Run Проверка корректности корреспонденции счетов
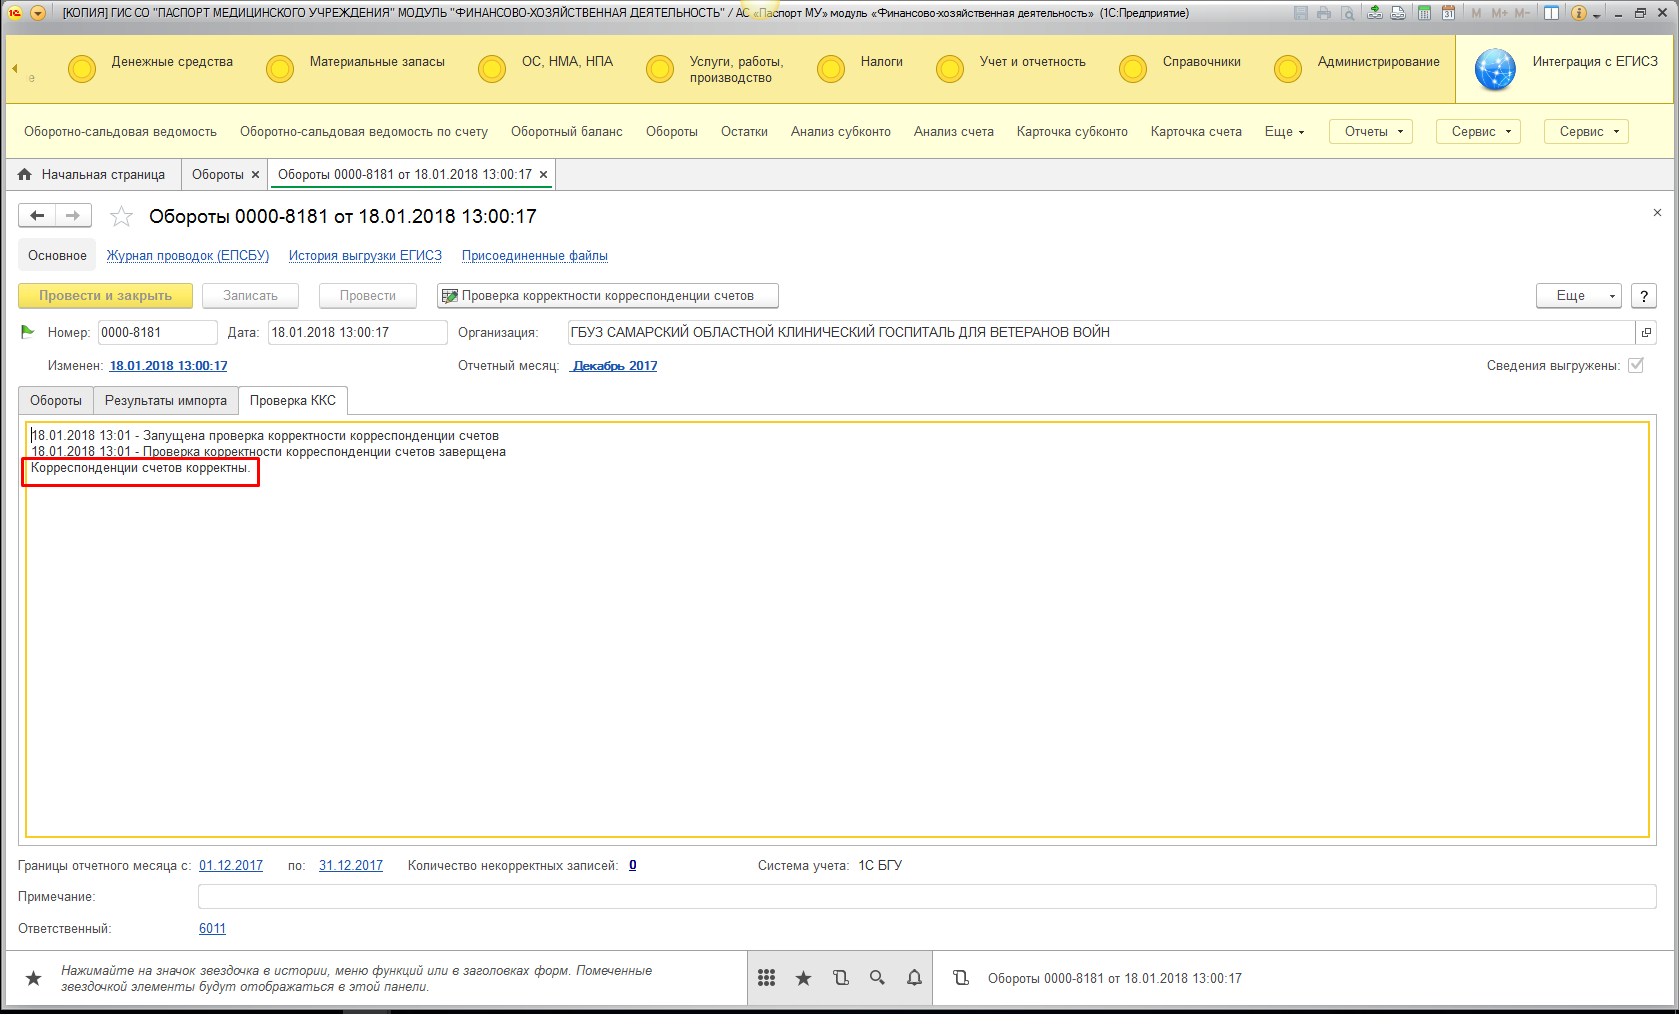Screen dimensions: 1679x1014 point(607,296)
